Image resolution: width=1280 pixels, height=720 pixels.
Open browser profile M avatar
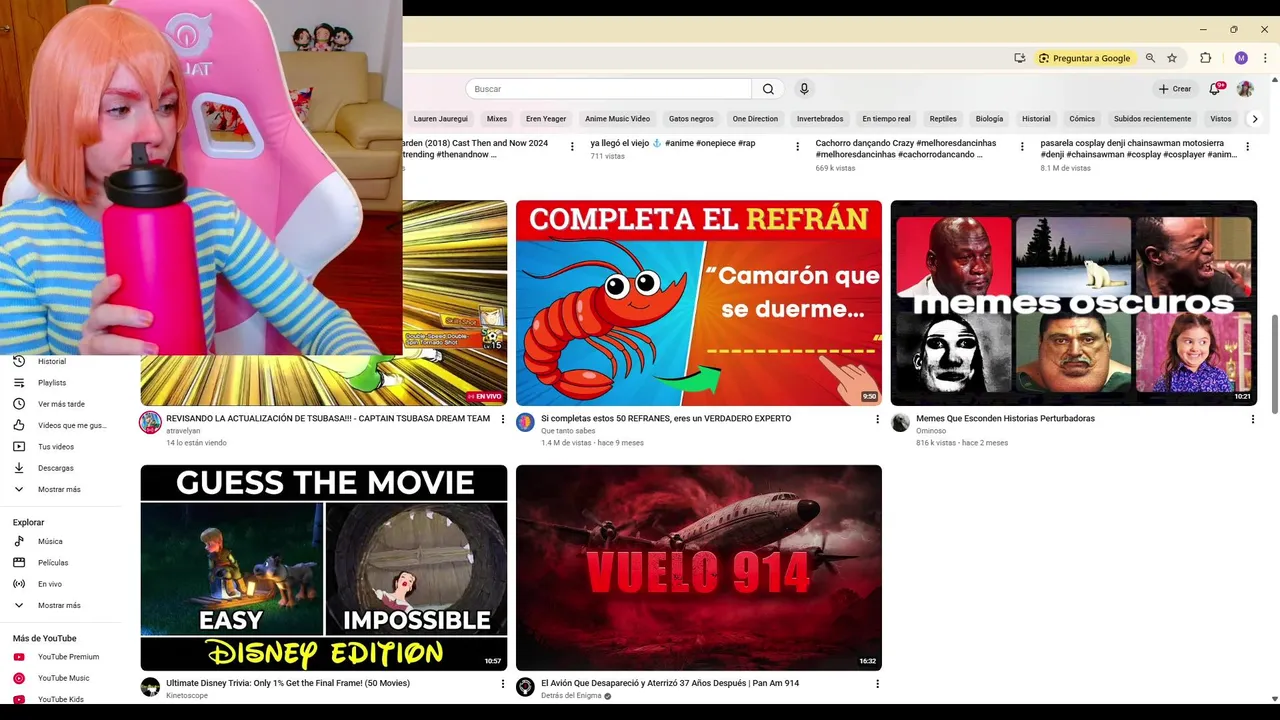(x=1241, y=58)
